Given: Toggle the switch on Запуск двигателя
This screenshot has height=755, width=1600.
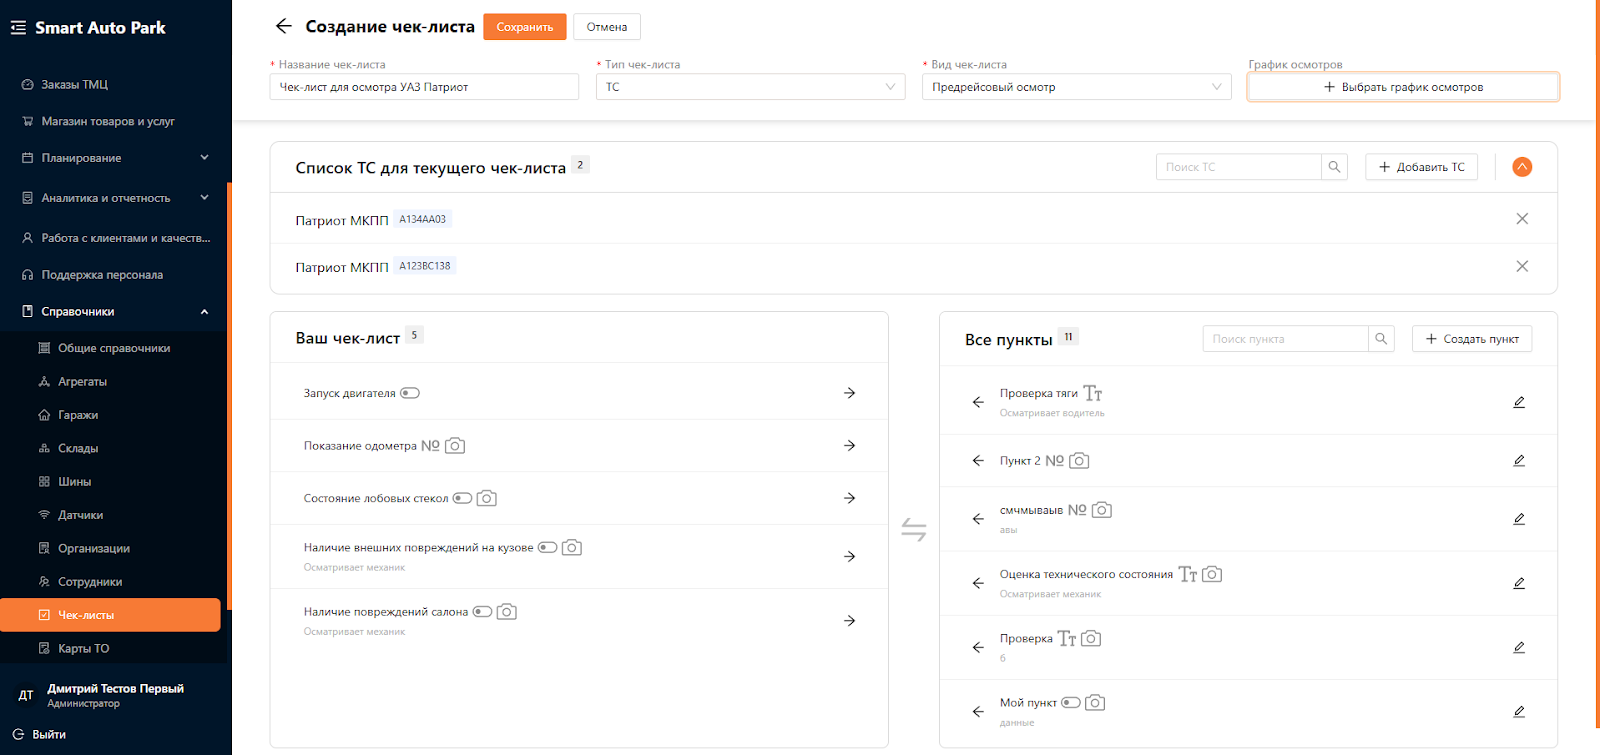Looking at the screenshot, I should click(x=410, y=393).
